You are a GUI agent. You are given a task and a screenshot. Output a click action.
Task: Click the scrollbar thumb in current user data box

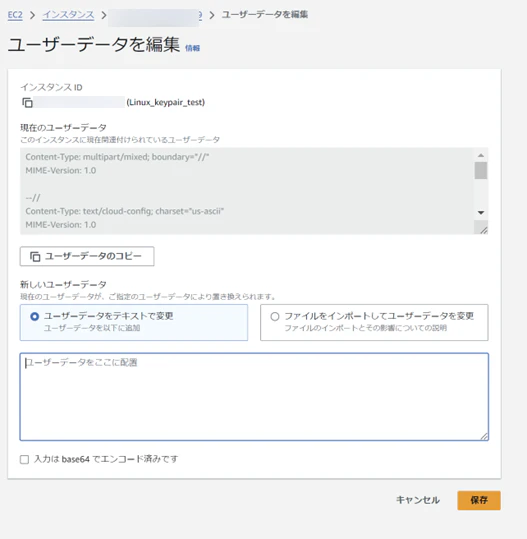[x=481, y=170]
